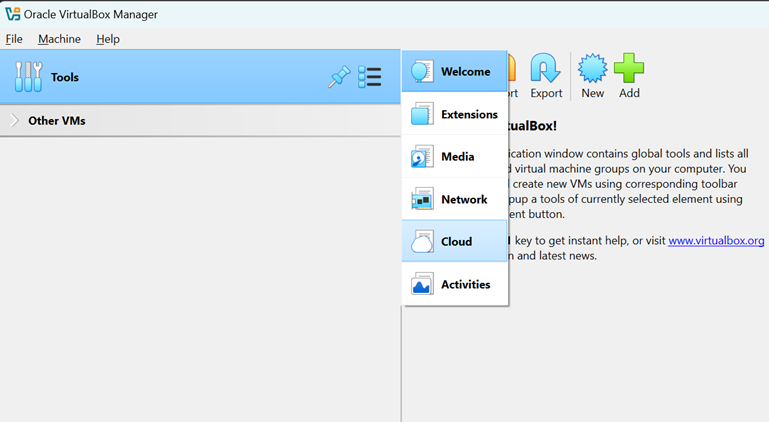Select the Other VMs group row

200,120
